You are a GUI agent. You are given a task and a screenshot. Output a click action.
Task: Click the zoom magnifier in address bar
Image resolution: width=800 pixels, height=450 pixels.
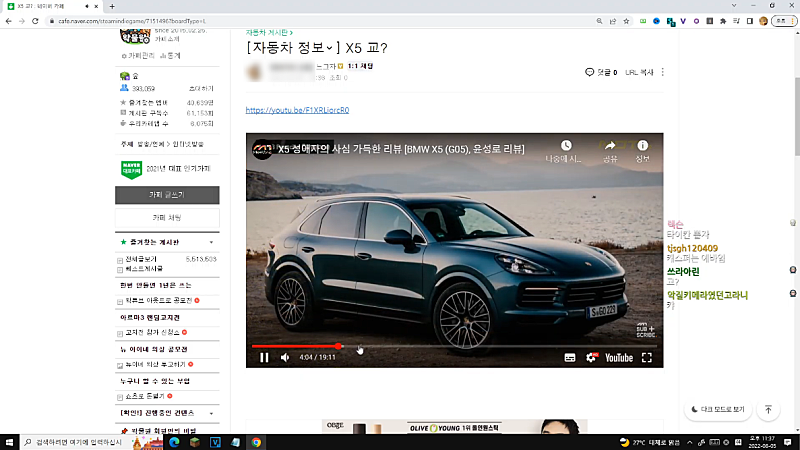click(x=599, y=21)
